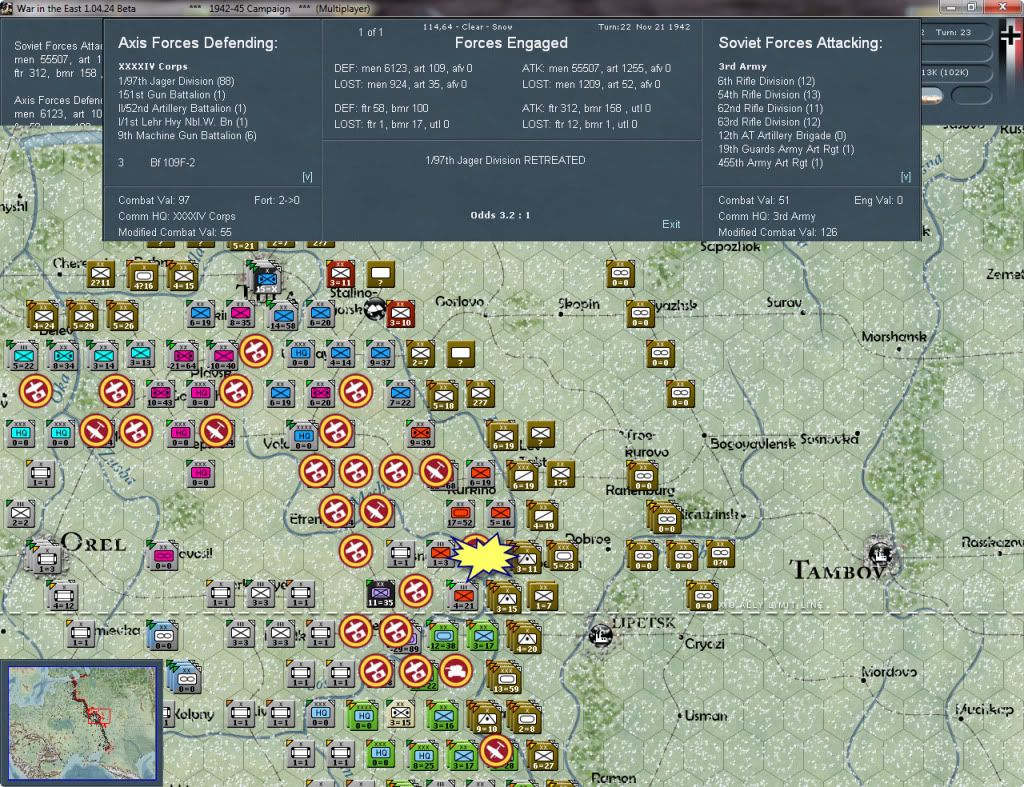Select the tank ground-attack marker
The height and width of the screenshot is (787, 1024).
(x=456, y=671)
